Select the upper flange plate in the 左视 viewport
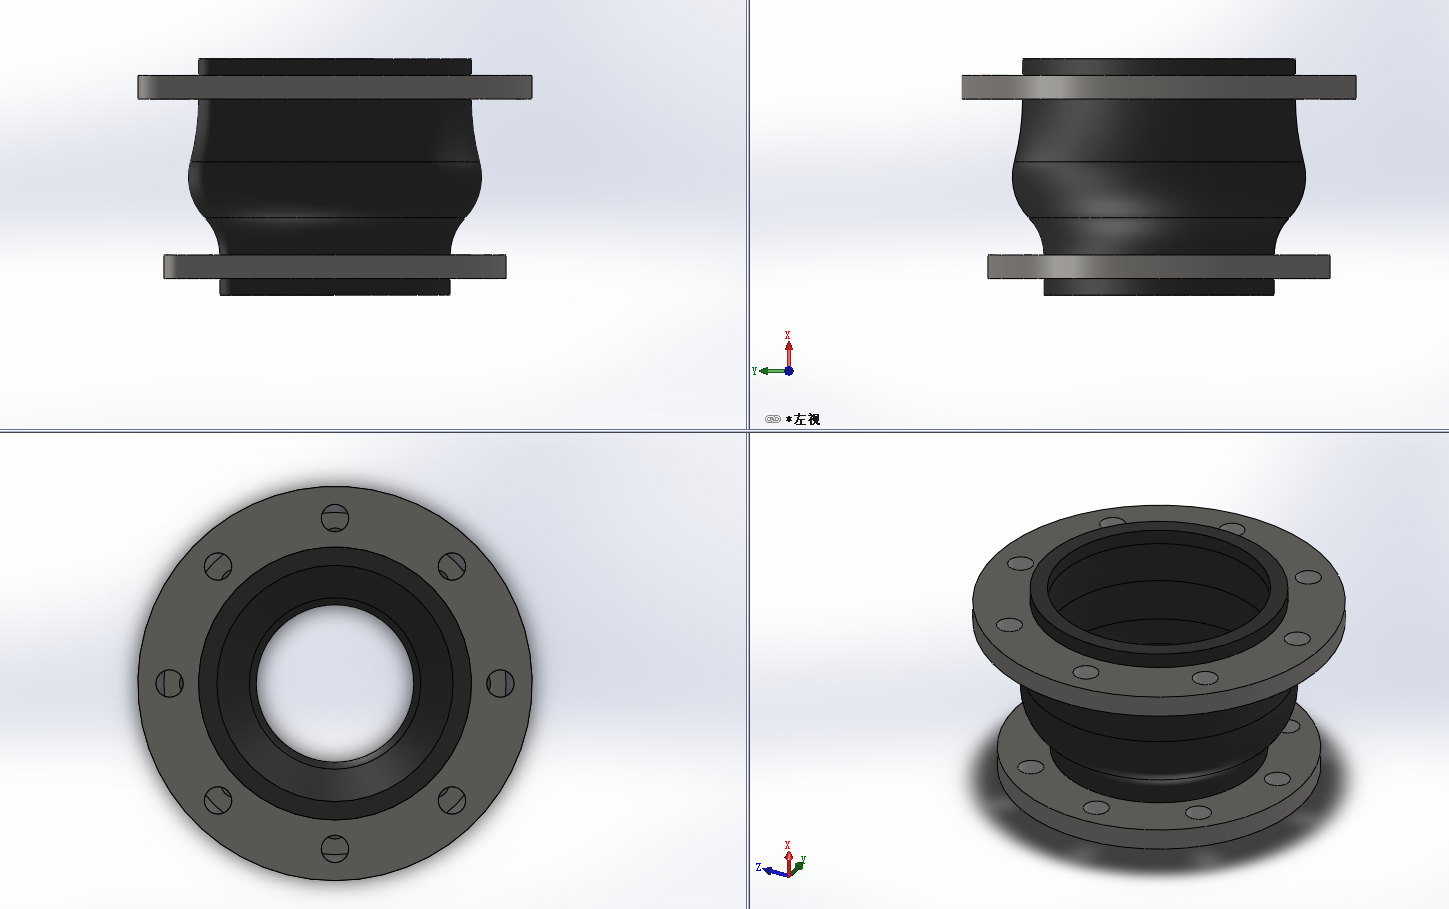 pos(1159,87)
